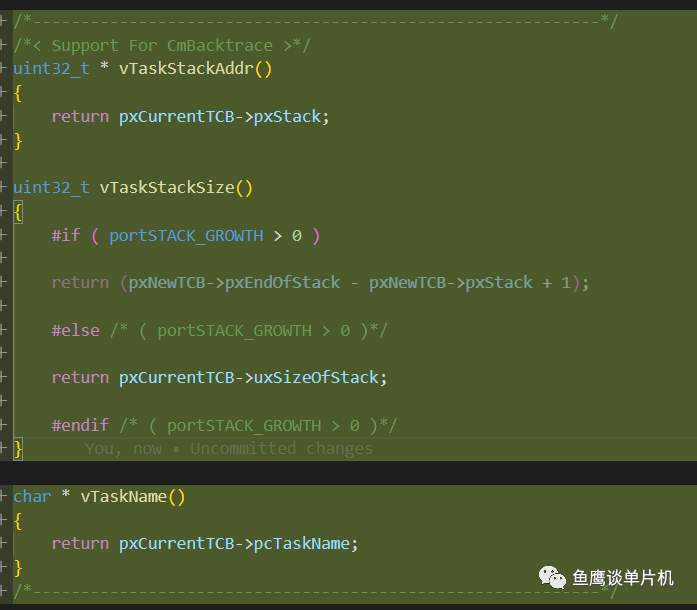
Task: Click the char return type of vTaskName
Action: click(32, 497)
